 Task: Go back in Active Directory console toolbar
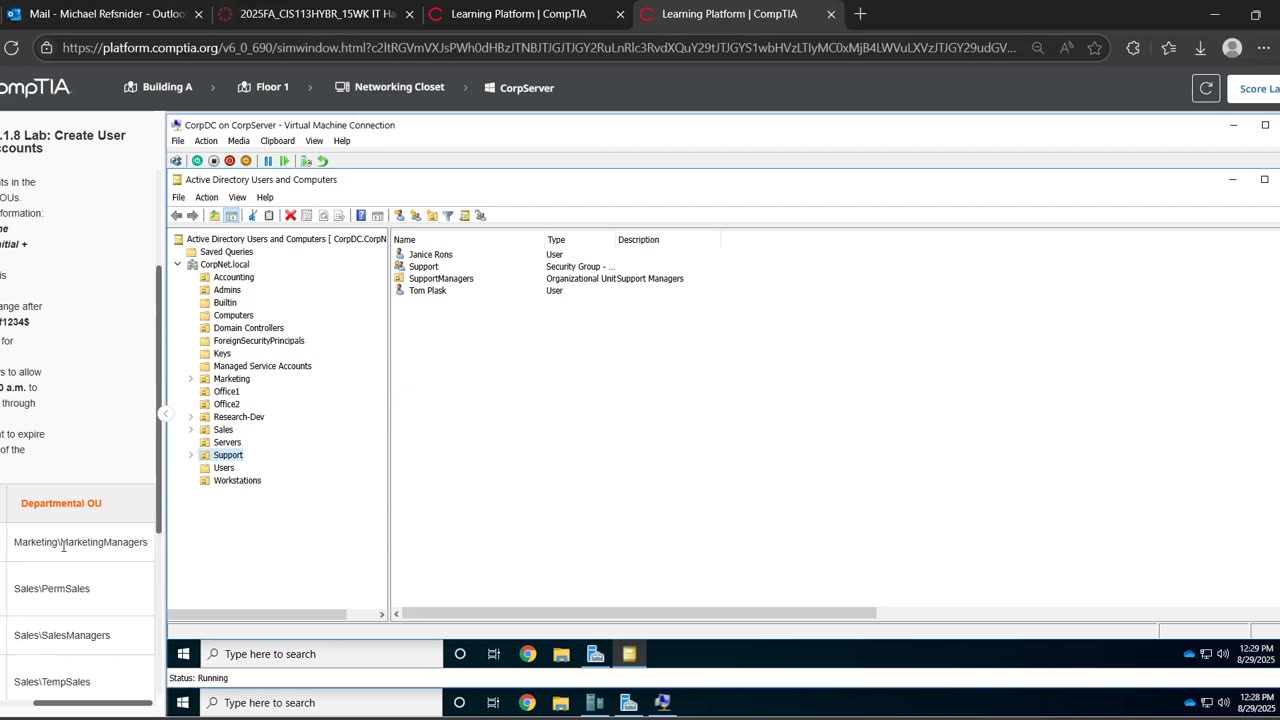coord(176,215)
